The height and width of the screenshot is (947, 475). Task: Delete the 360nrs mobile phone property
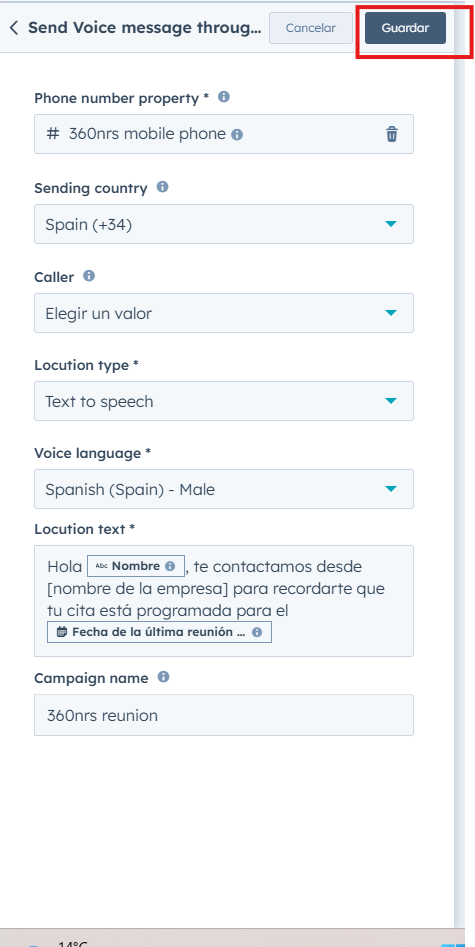[392, 134]
